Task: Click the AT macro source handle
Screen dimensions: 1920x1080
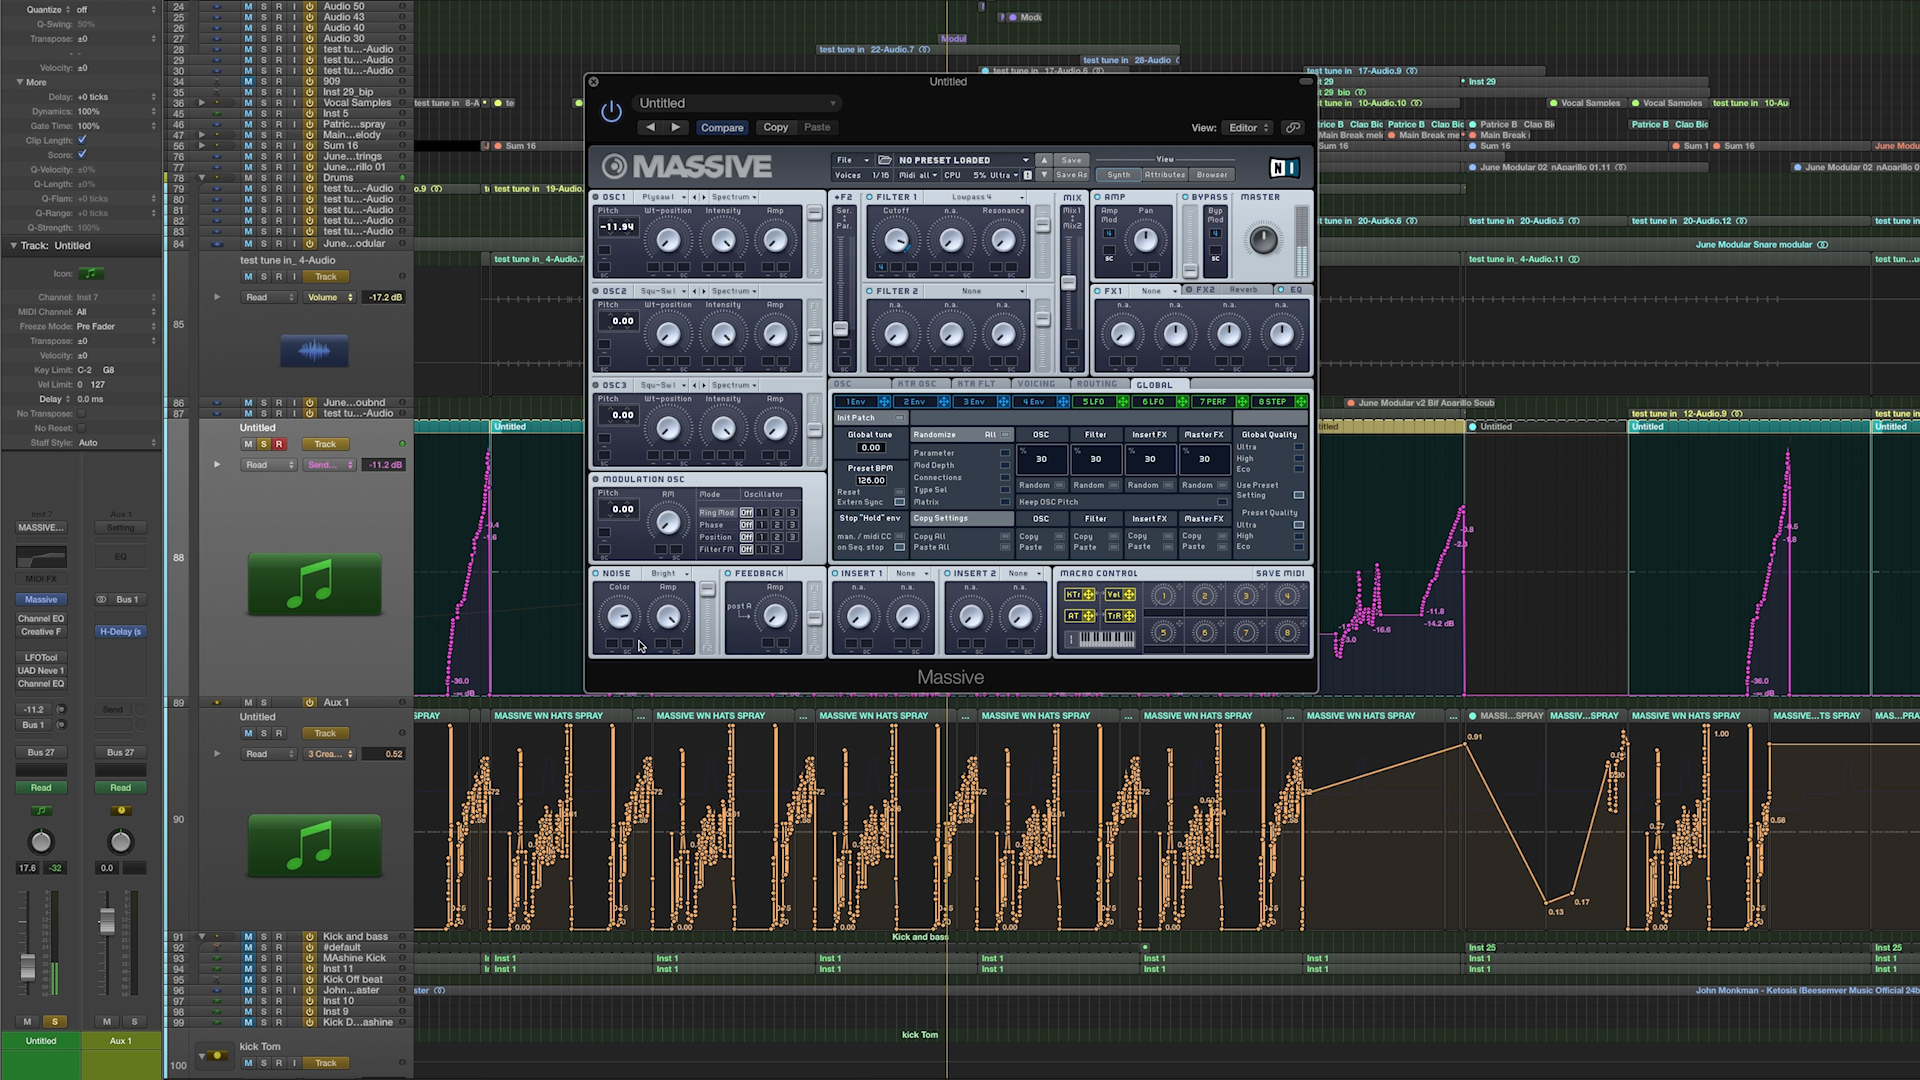Action: click(x=1088, y=616)
